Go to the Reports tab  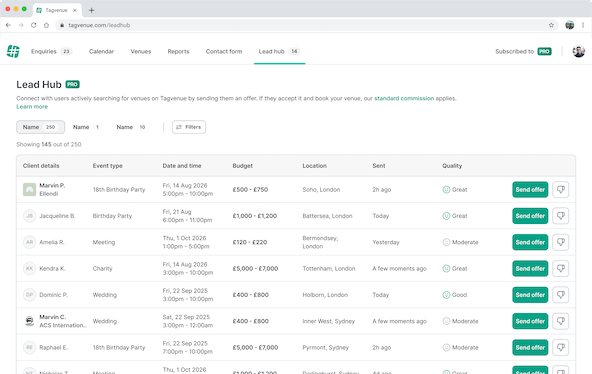pyautogui.click(x=178, y=51)
